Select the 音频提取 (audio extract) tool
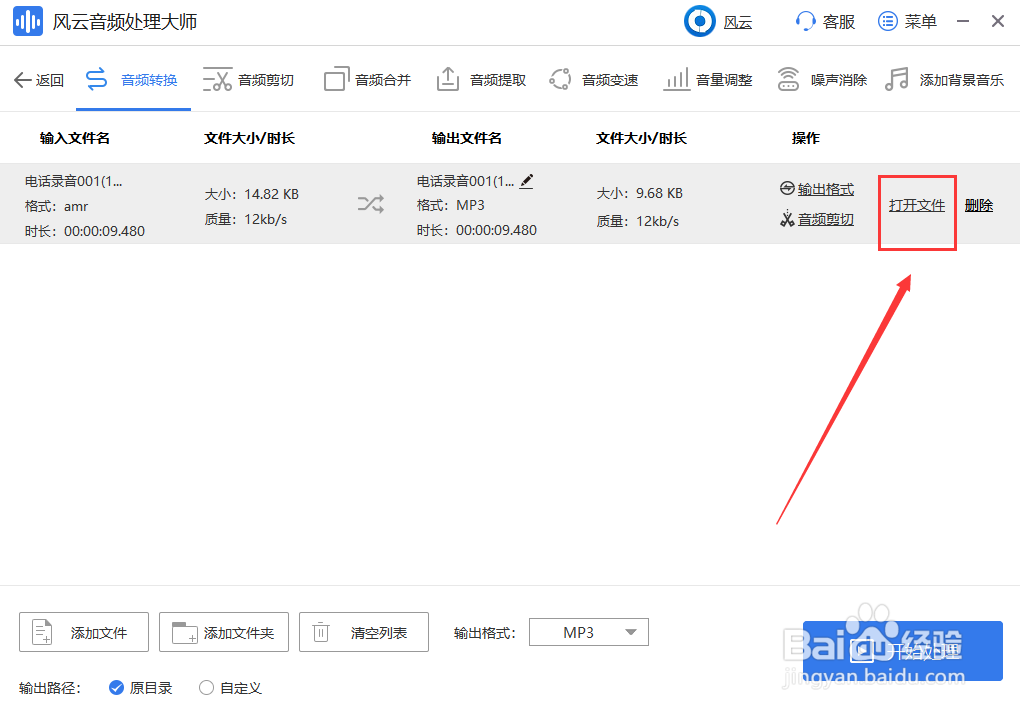The height and width of the screenshot is (712, 1020). (480, 79)
